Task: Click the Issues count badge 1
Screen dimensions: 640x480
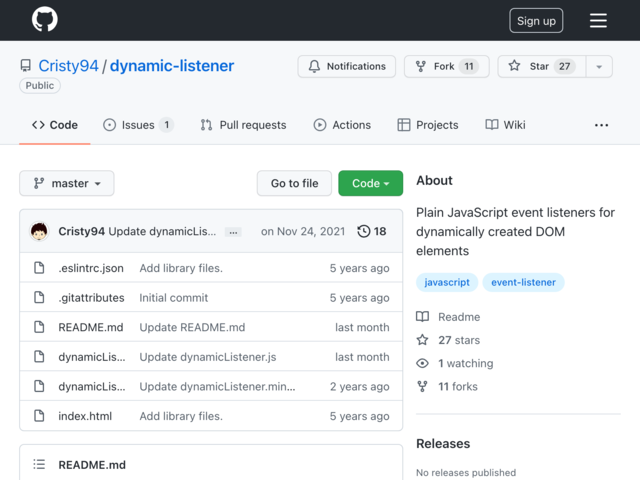Action: tap(167, 125)
